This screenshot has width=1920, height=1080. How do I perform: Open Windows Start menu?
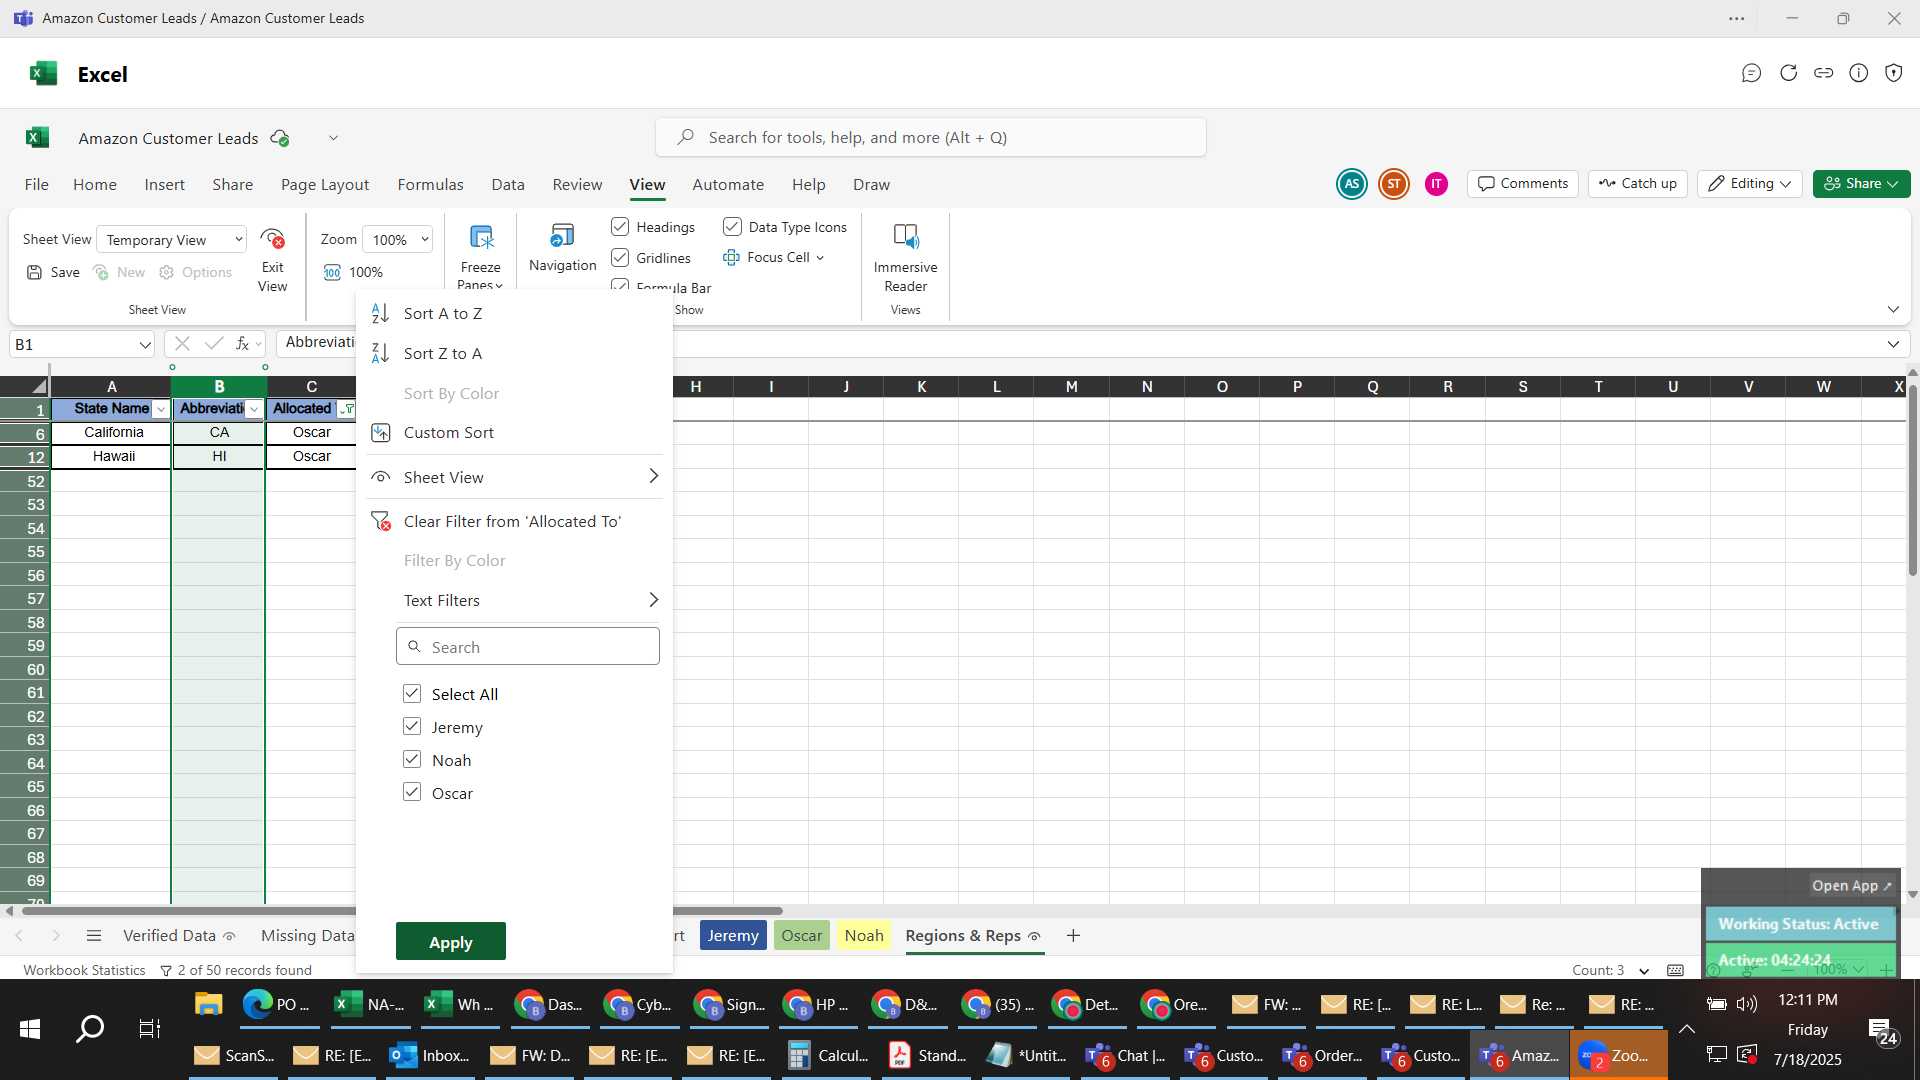coord(30,1028)
